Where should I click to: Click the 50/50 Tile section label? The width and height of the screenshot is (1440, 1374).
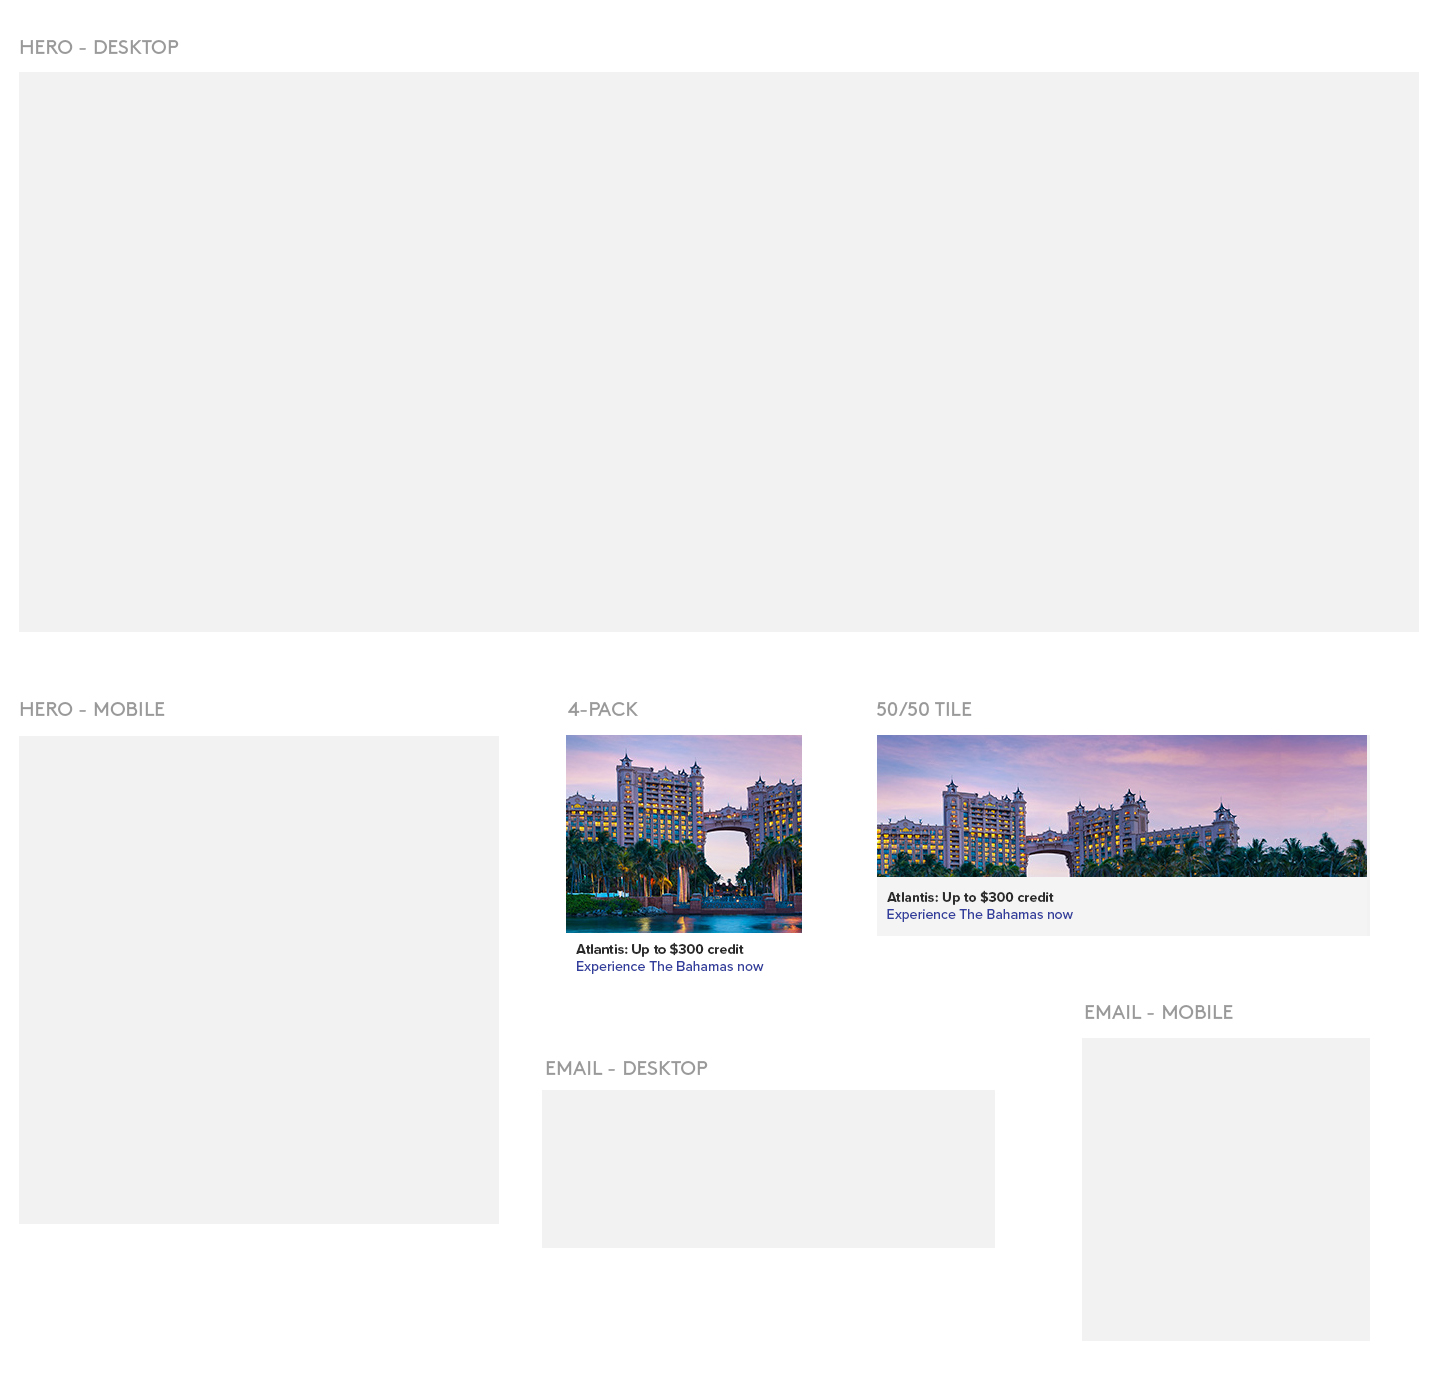(x=923, y=709)
